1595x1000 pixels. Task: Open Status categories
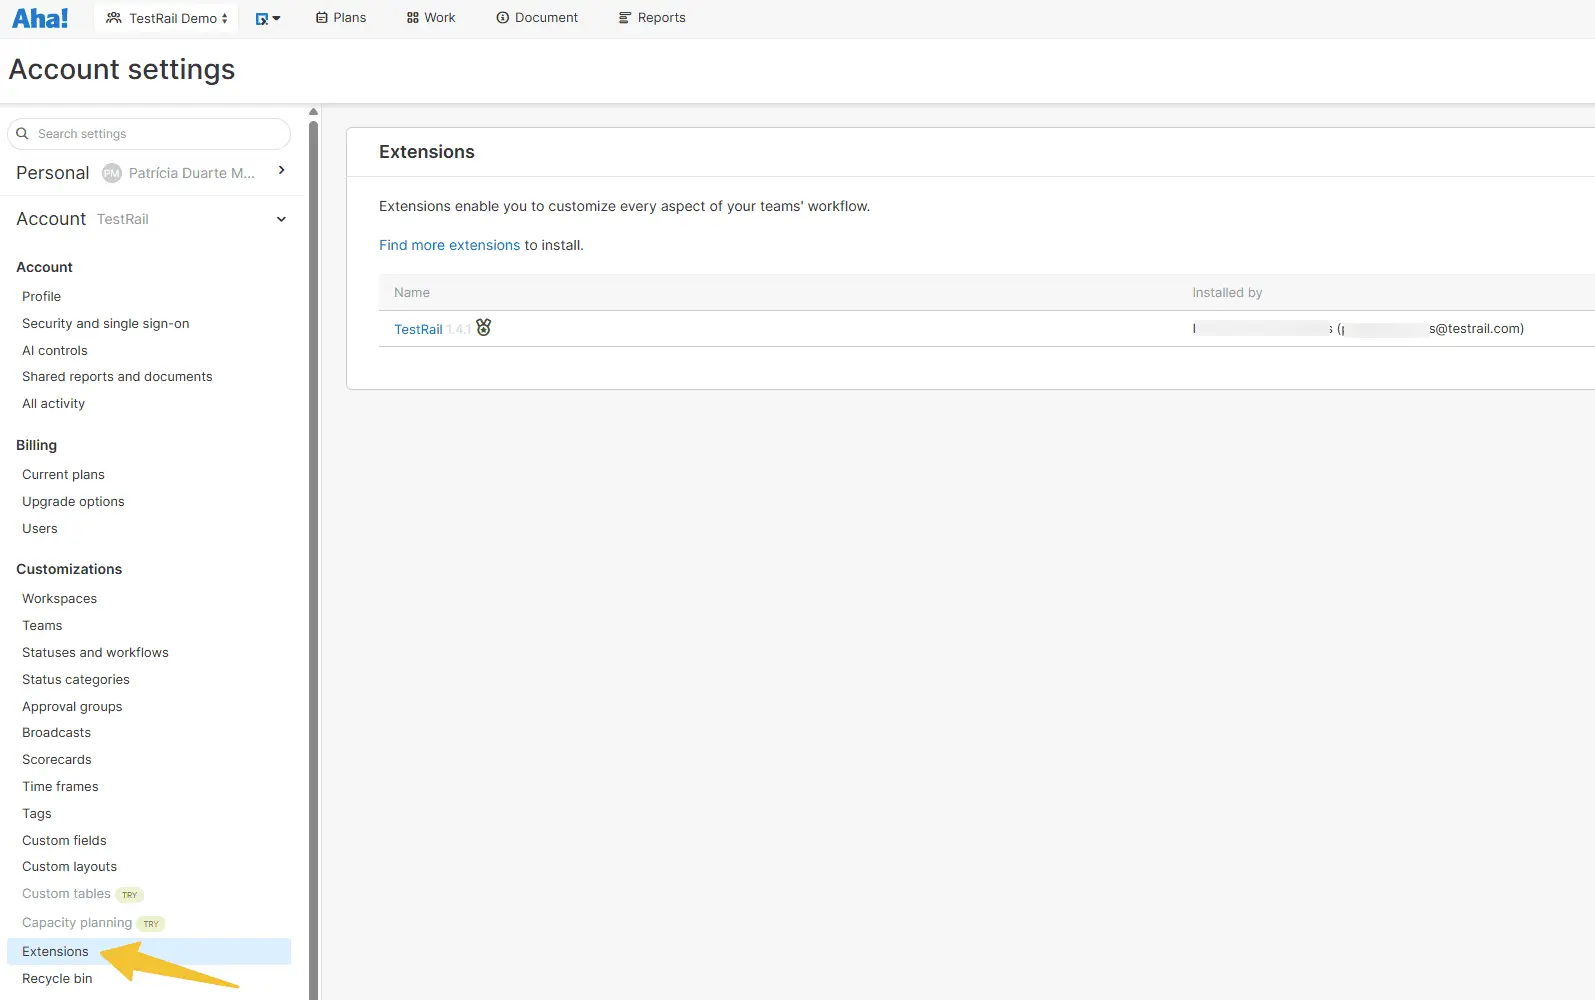point(76,680)
